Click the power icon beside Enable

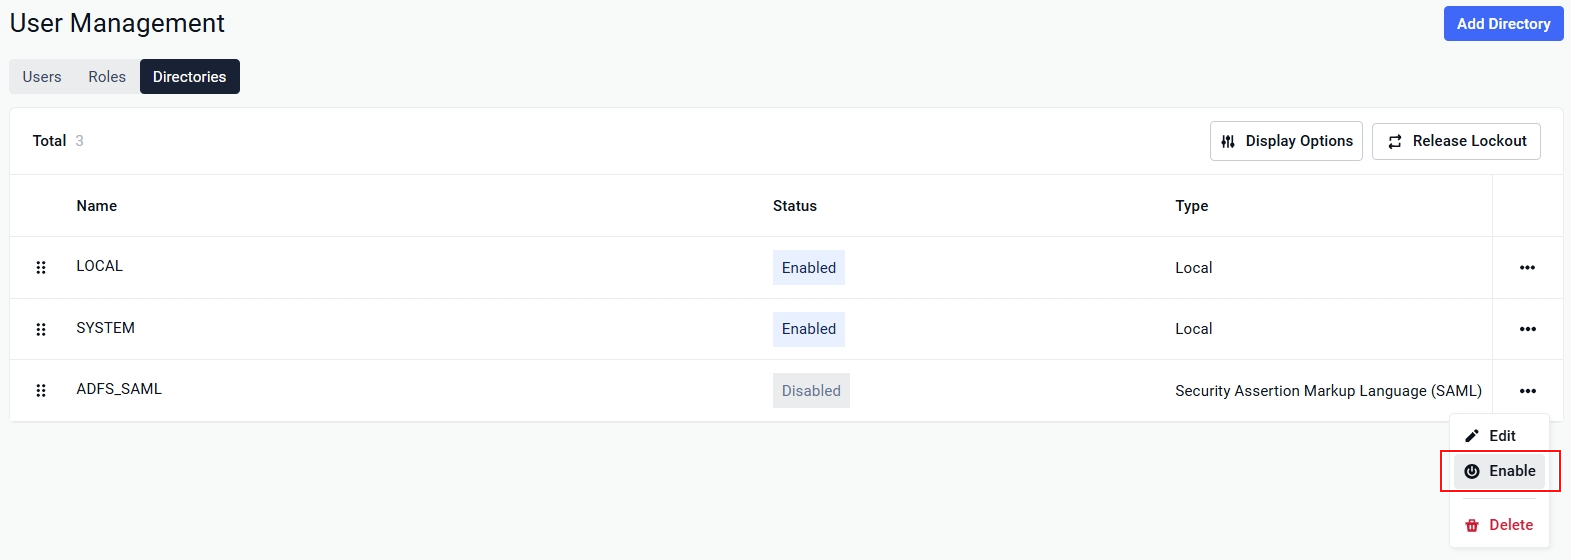(1472, 471)
